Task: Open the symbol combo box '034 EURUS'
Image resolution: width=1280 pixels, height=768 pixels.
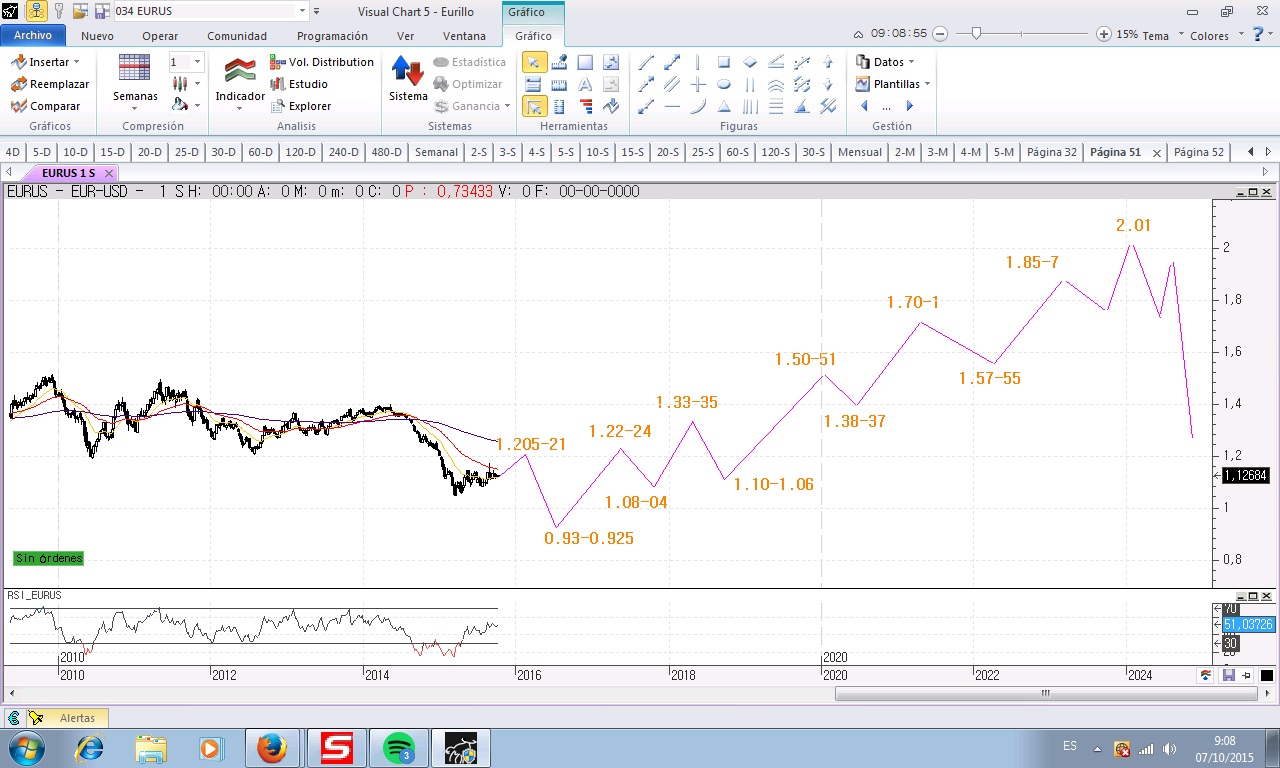Action: [210, 11]
